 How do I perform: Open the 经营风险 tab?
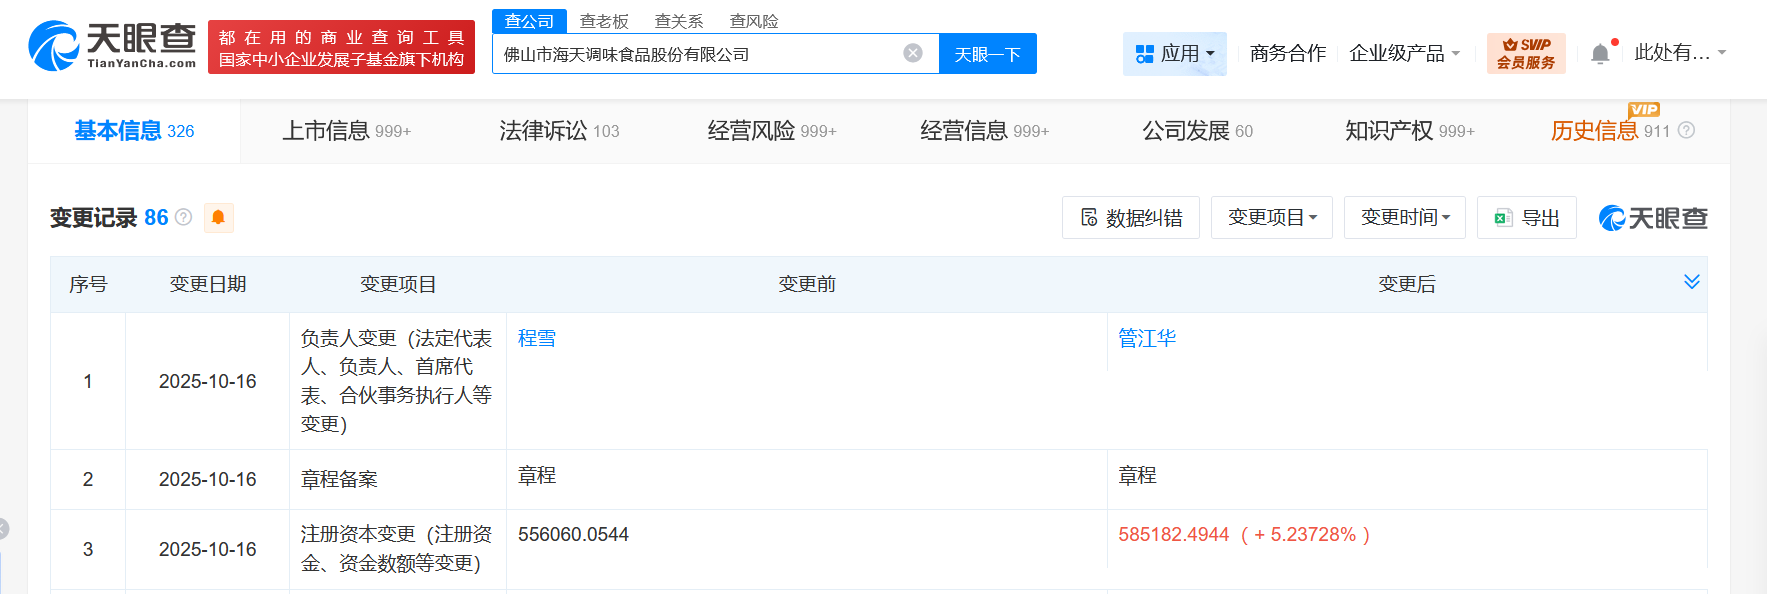[771, 131]
